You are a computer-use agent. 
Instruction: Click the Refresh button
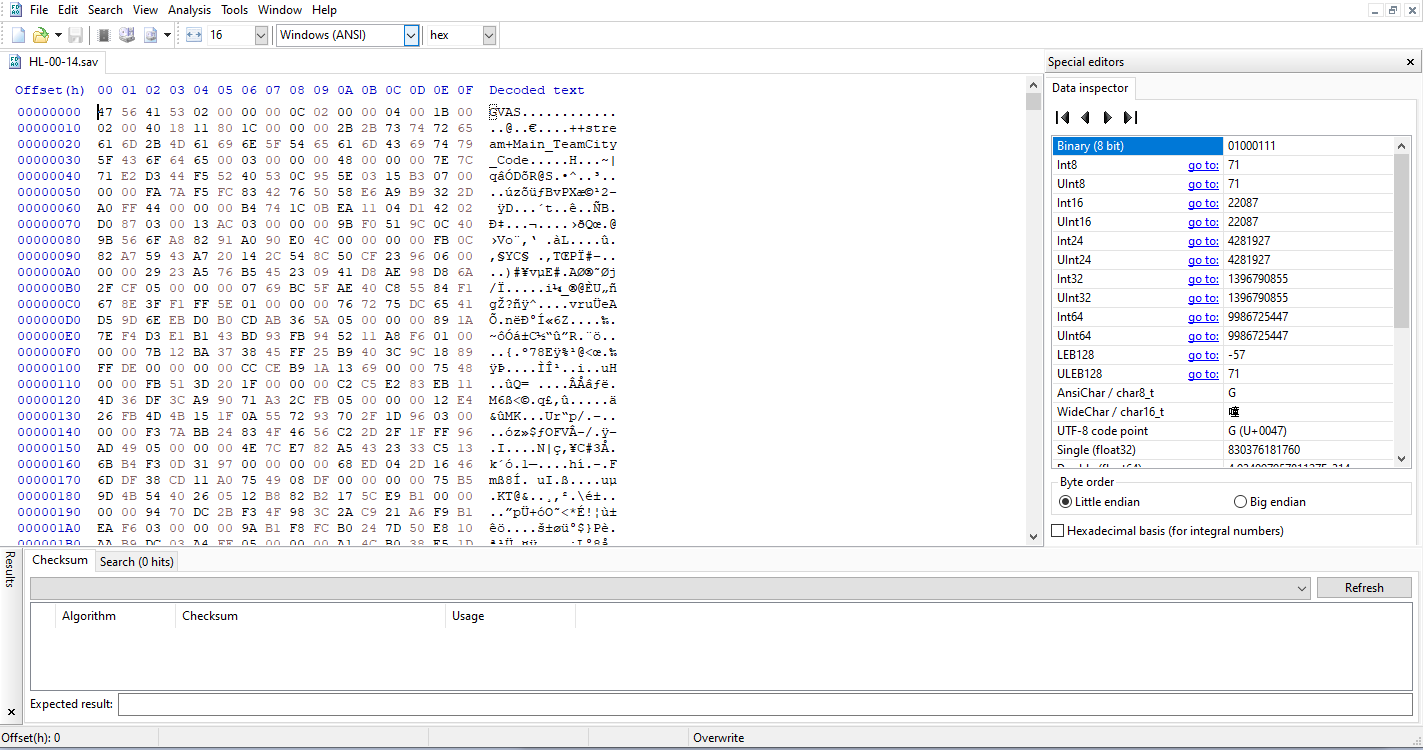(x=1364, y=588)
